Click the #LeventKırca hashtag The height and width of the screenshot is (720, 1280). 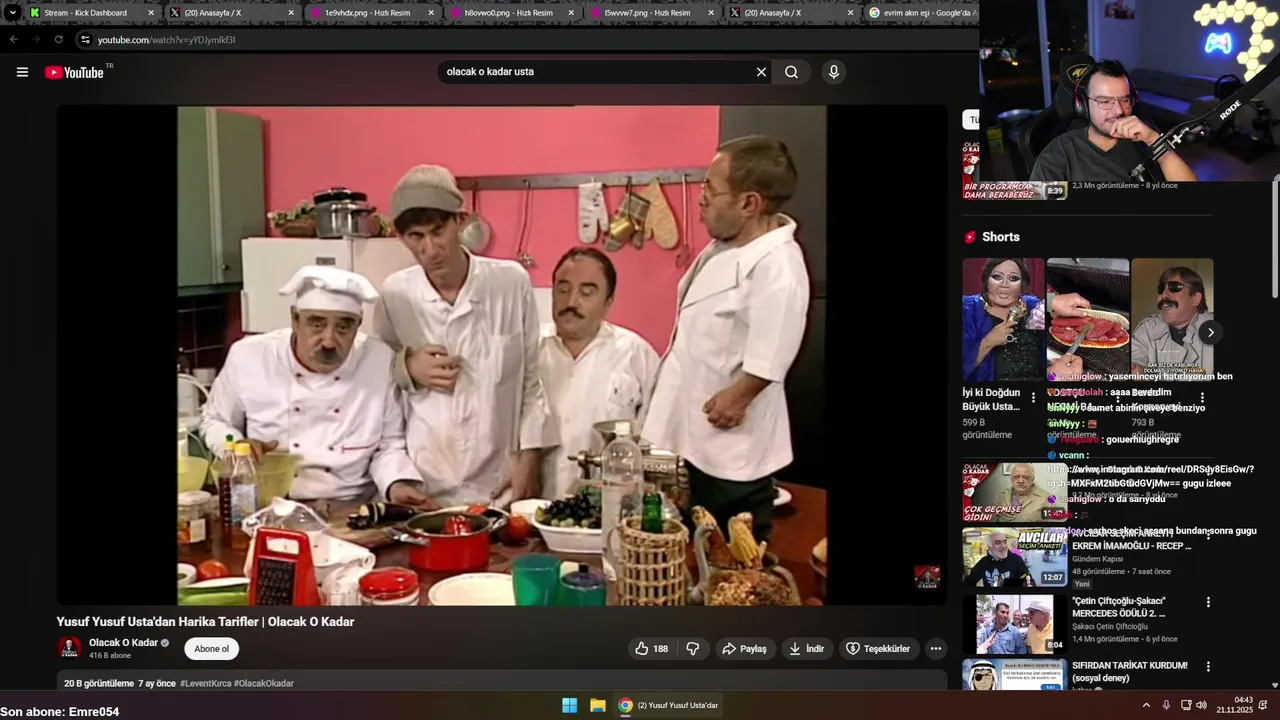pos(206,684)
